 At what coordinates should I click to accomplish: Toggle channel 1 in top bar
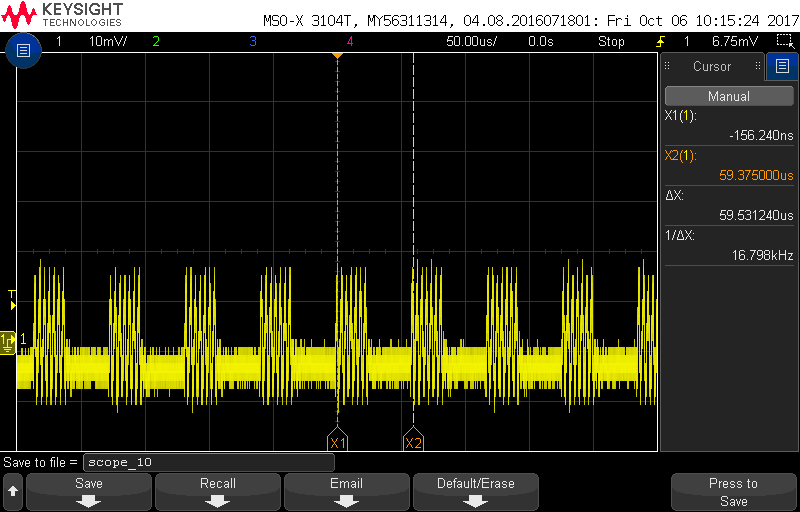59,42
